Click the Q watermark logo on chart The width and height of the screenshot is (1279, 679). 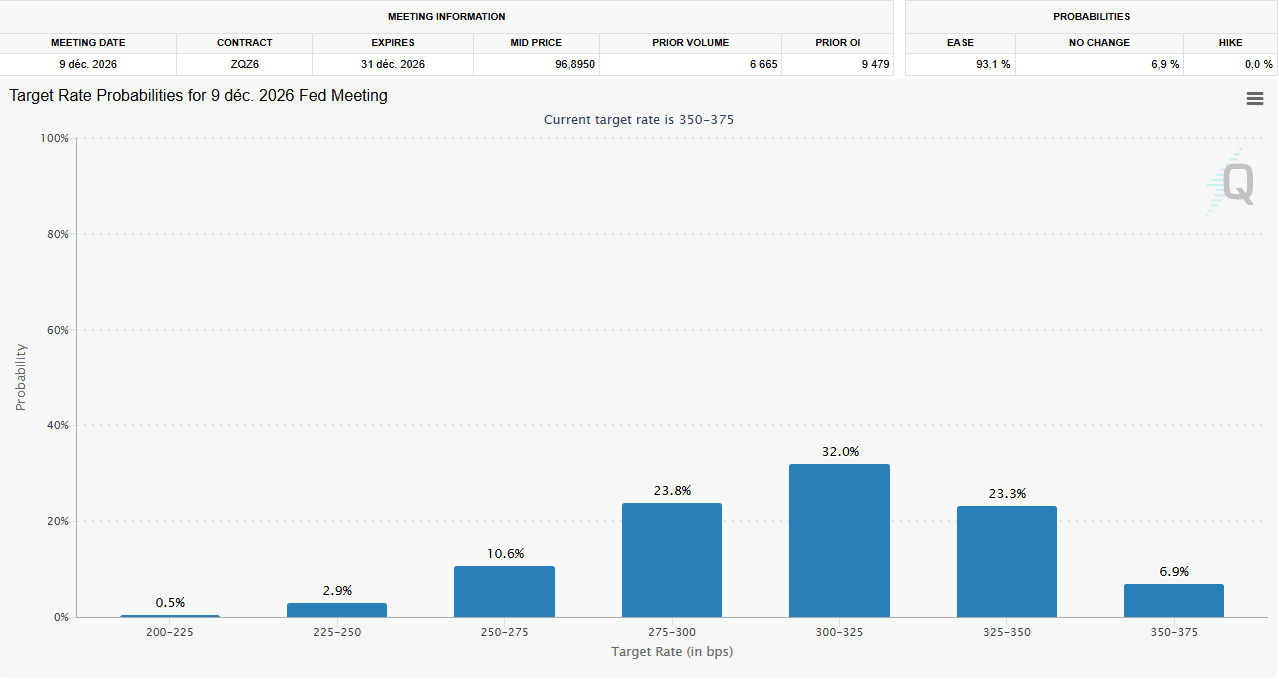pos(1234,183)
